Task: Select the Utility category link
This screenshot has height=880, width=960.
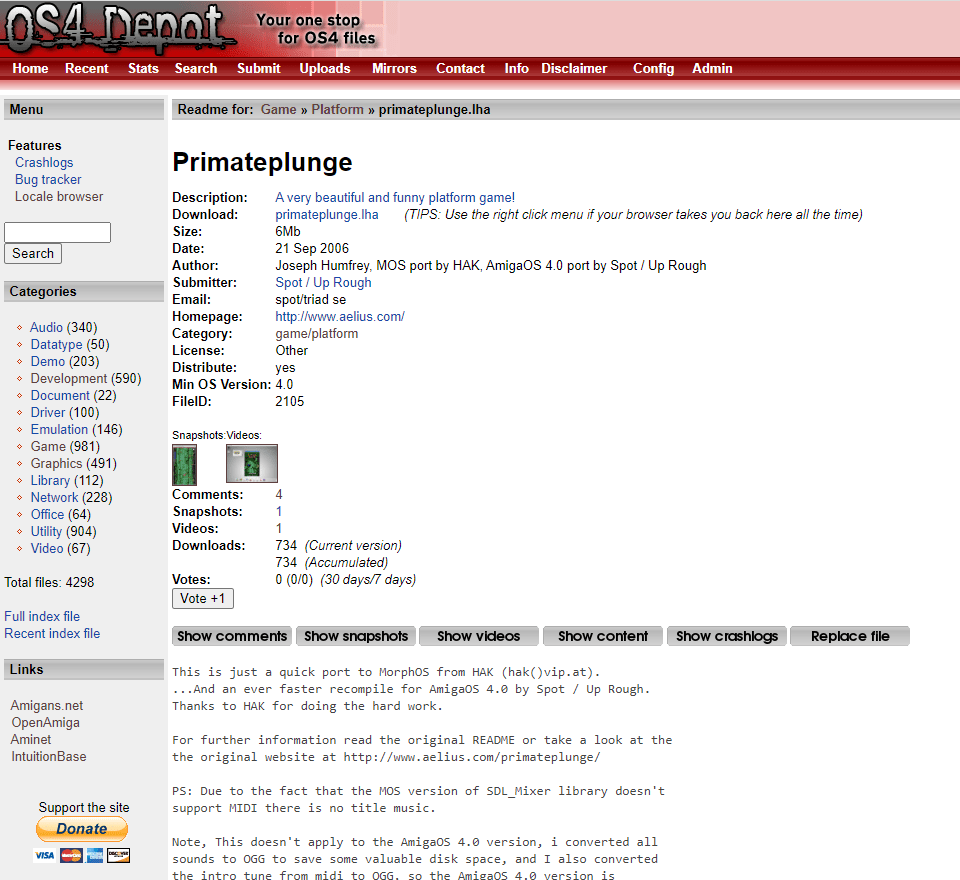Action: [46, 532]
